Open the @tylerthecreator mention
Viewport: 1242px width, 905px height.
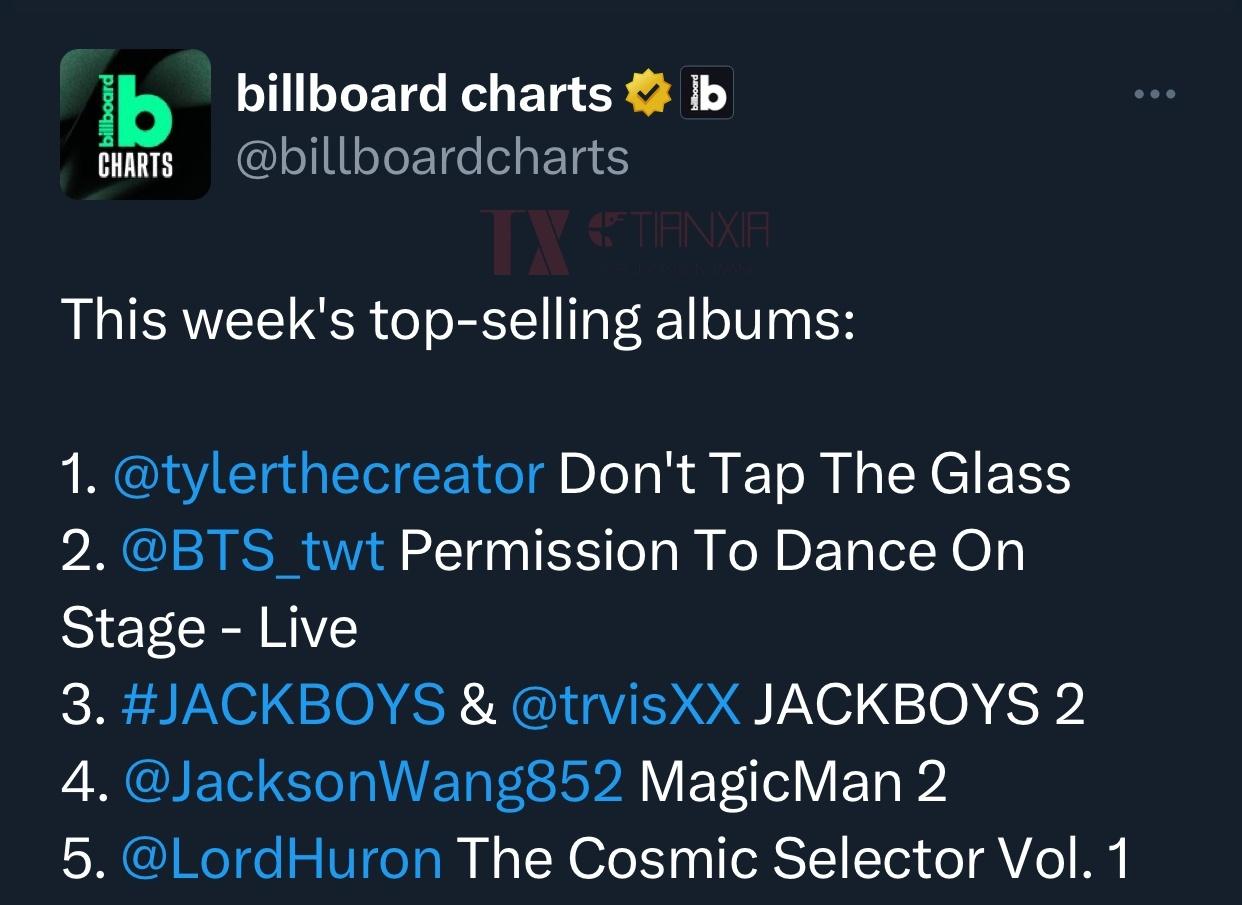[x=330, y=475]
